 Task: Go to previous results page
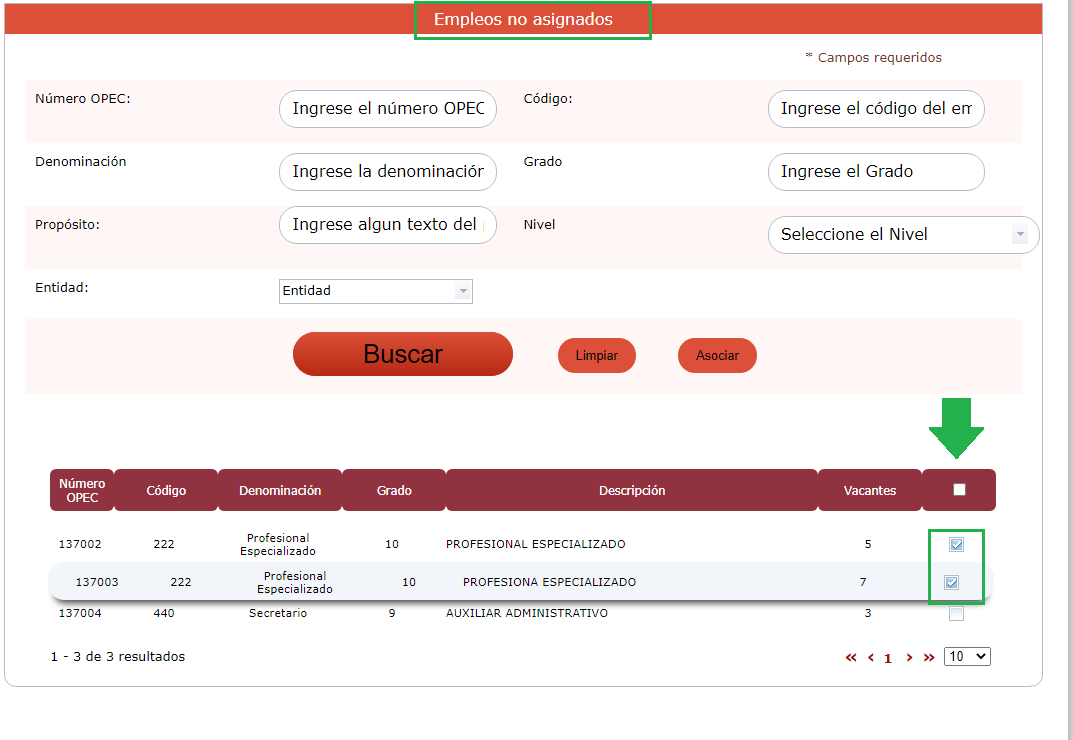[x=870, y=658]
